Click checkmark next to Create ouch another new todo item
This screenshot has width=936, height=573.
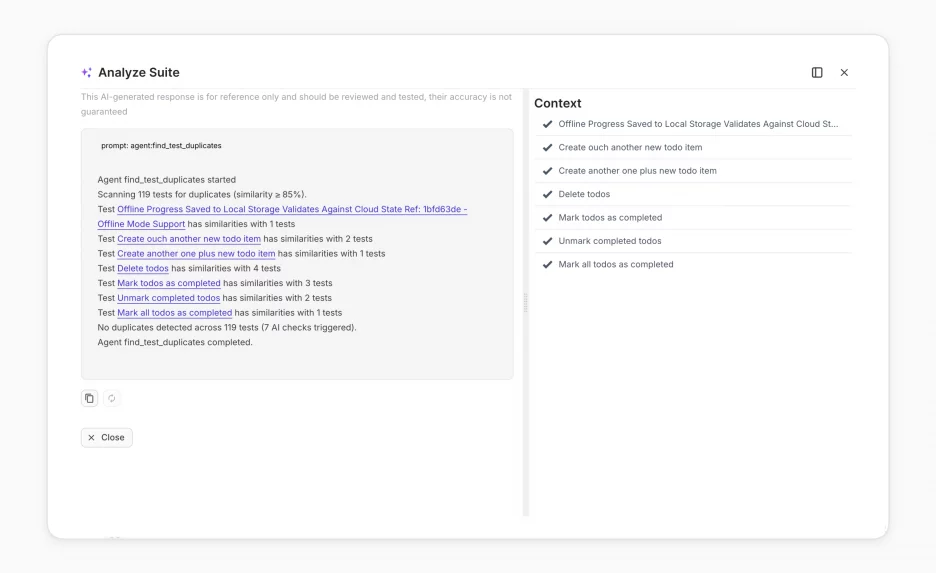547,147
